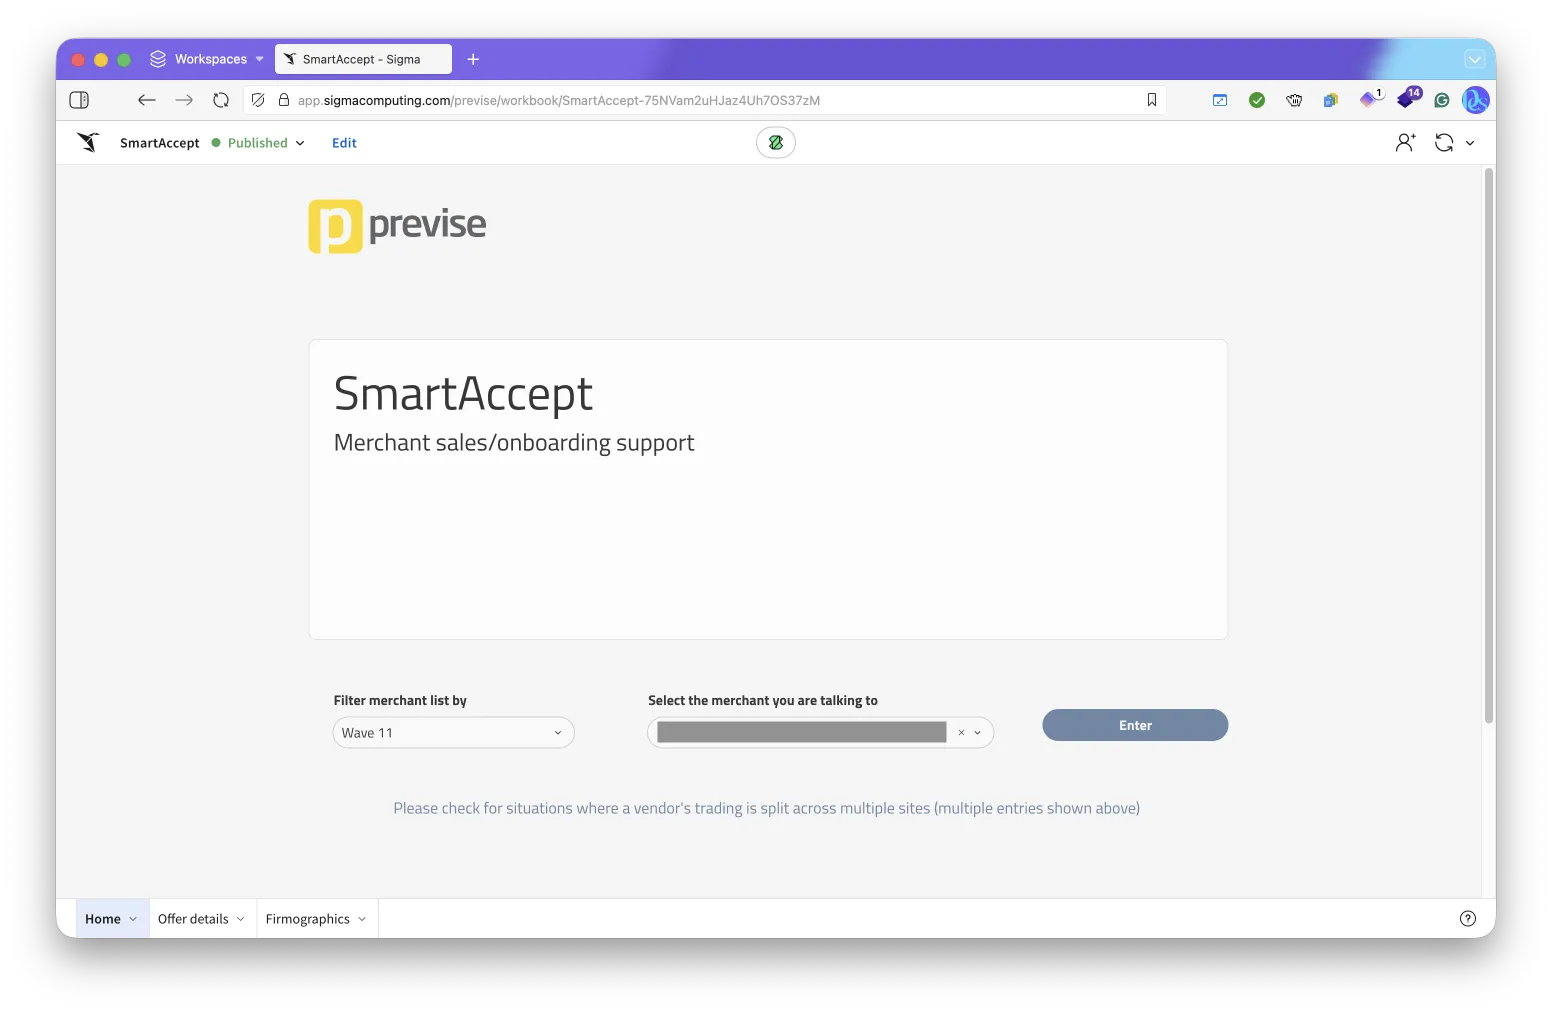Bookmark this page with the bookmark icon

pos(1151,100)
